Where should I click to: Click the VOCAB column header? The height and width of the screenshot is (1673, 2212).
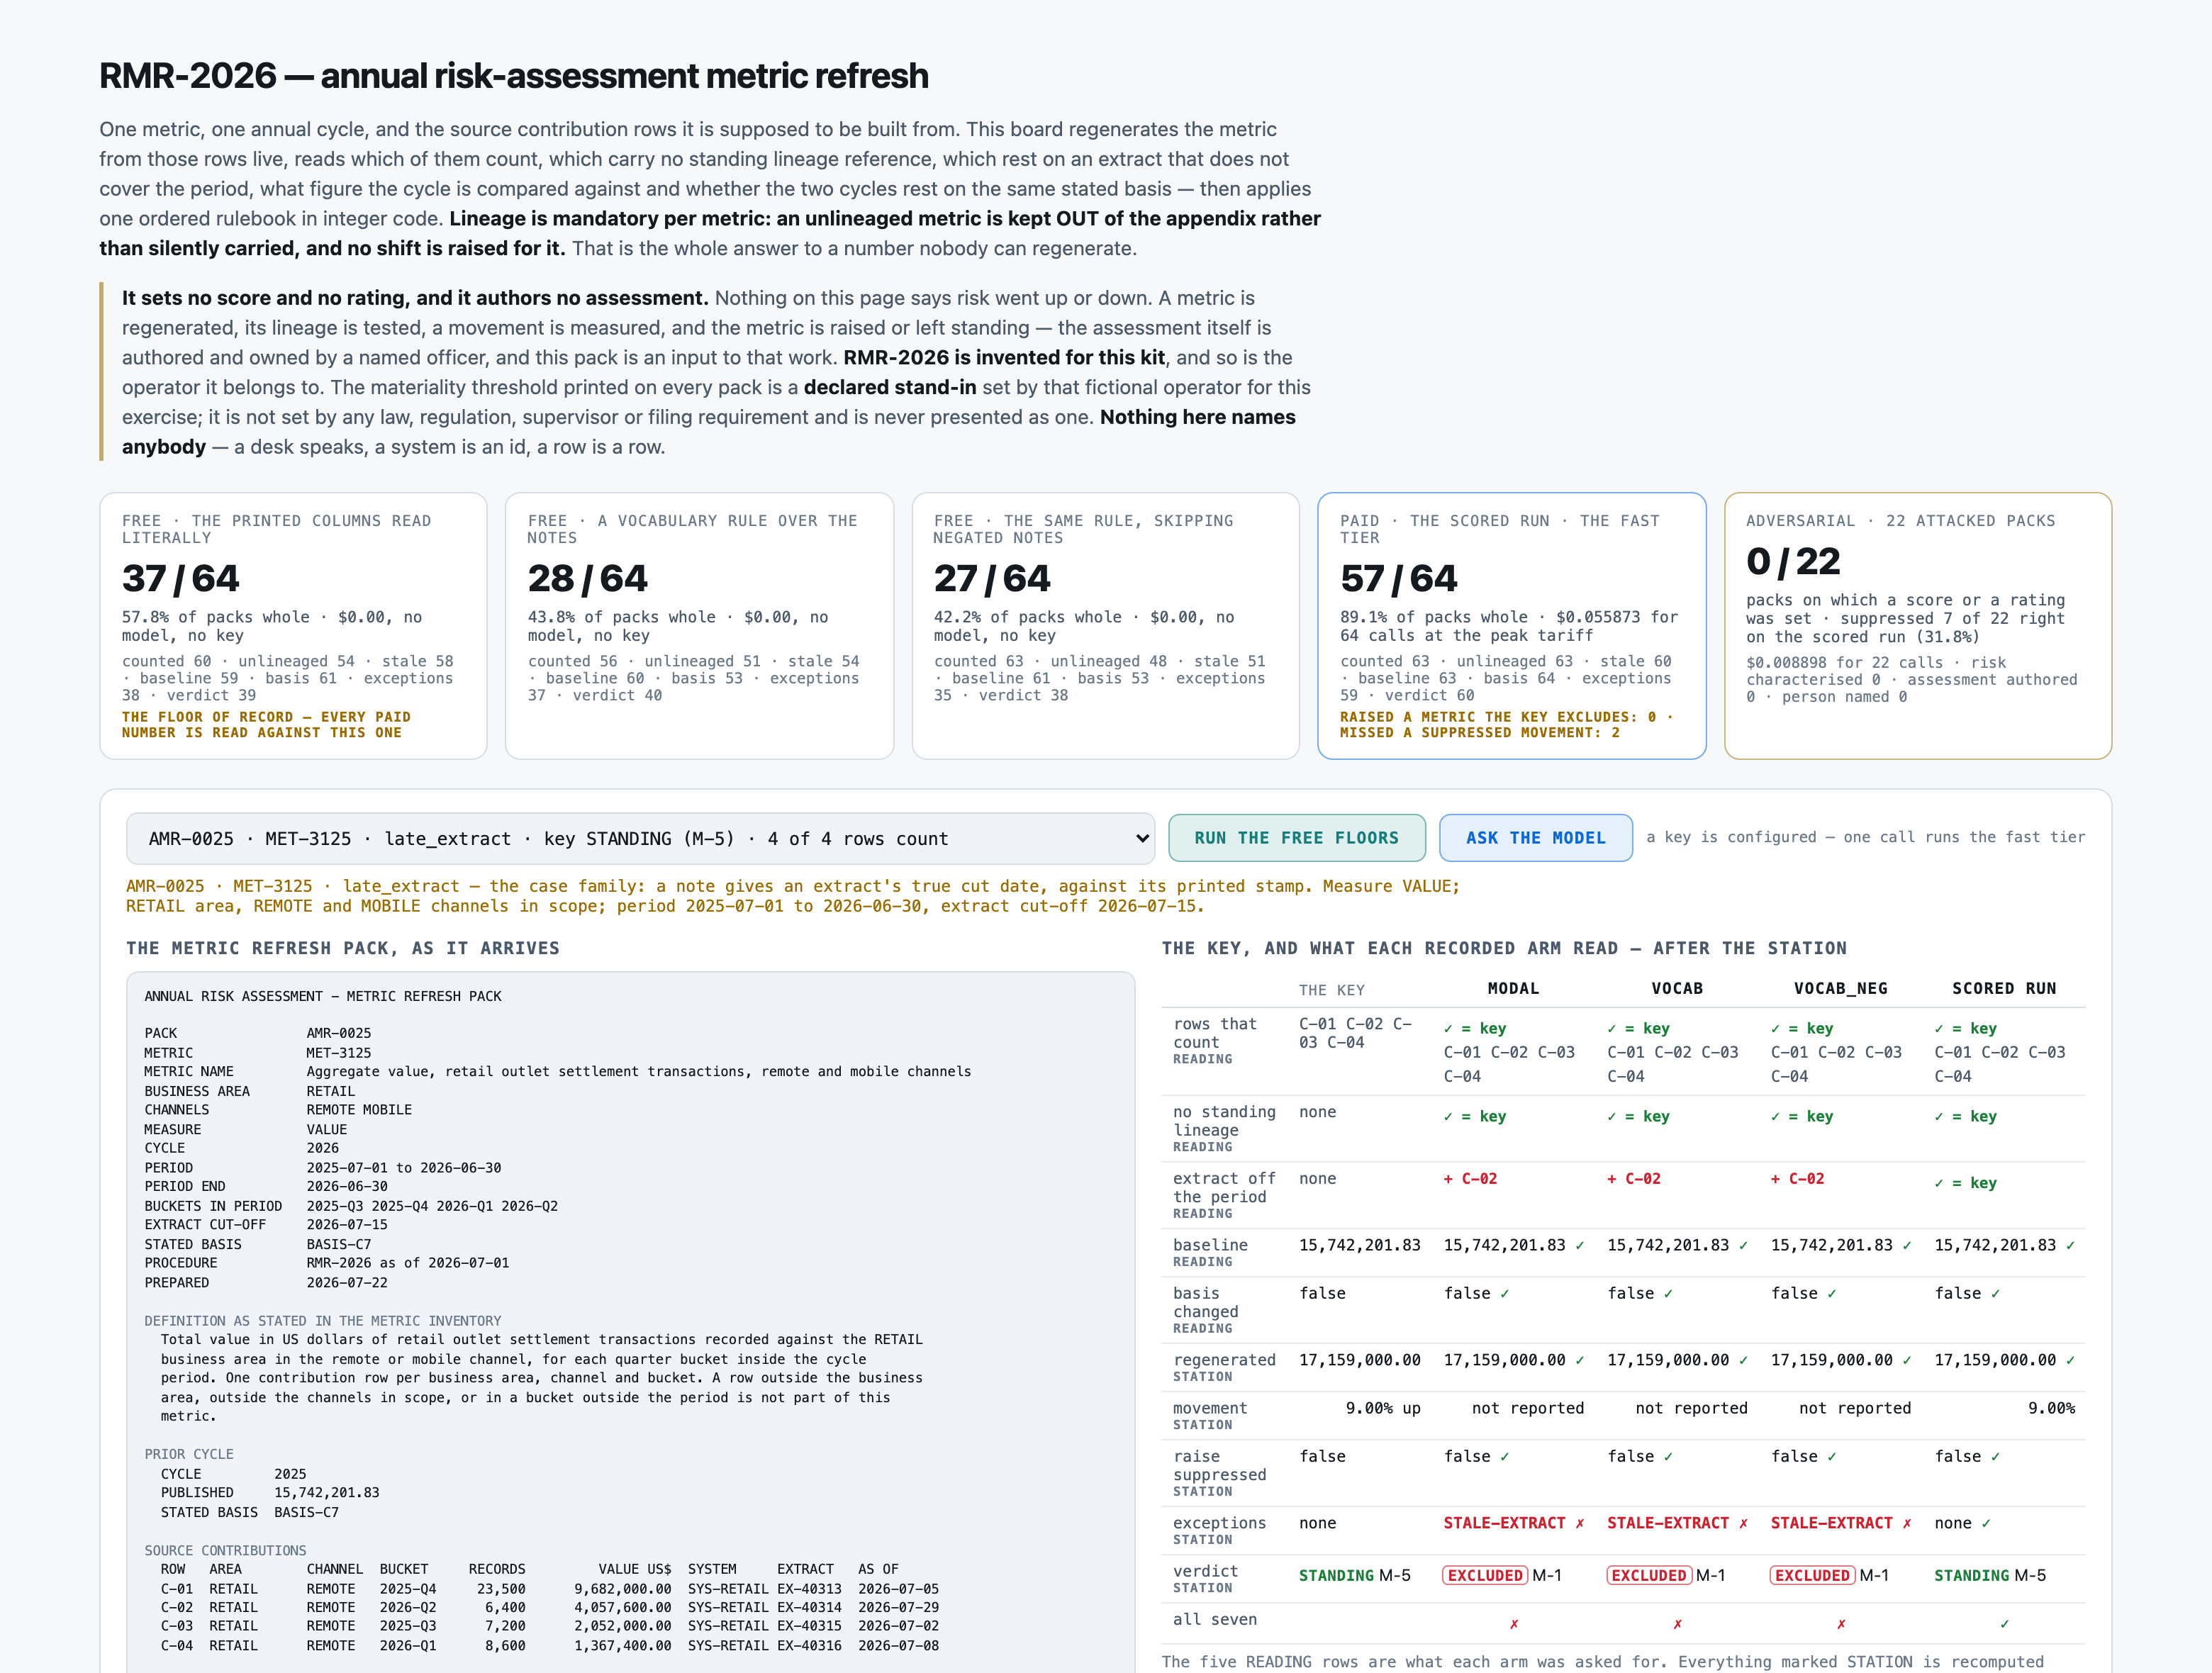tap(1677, 988)
